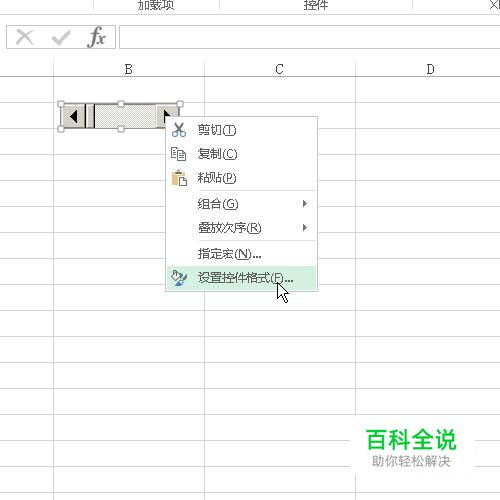Click the scrollbar control's thumb
Image resolution: width=500 pixels, height=500 pixels.
click(x=90, y=116)
